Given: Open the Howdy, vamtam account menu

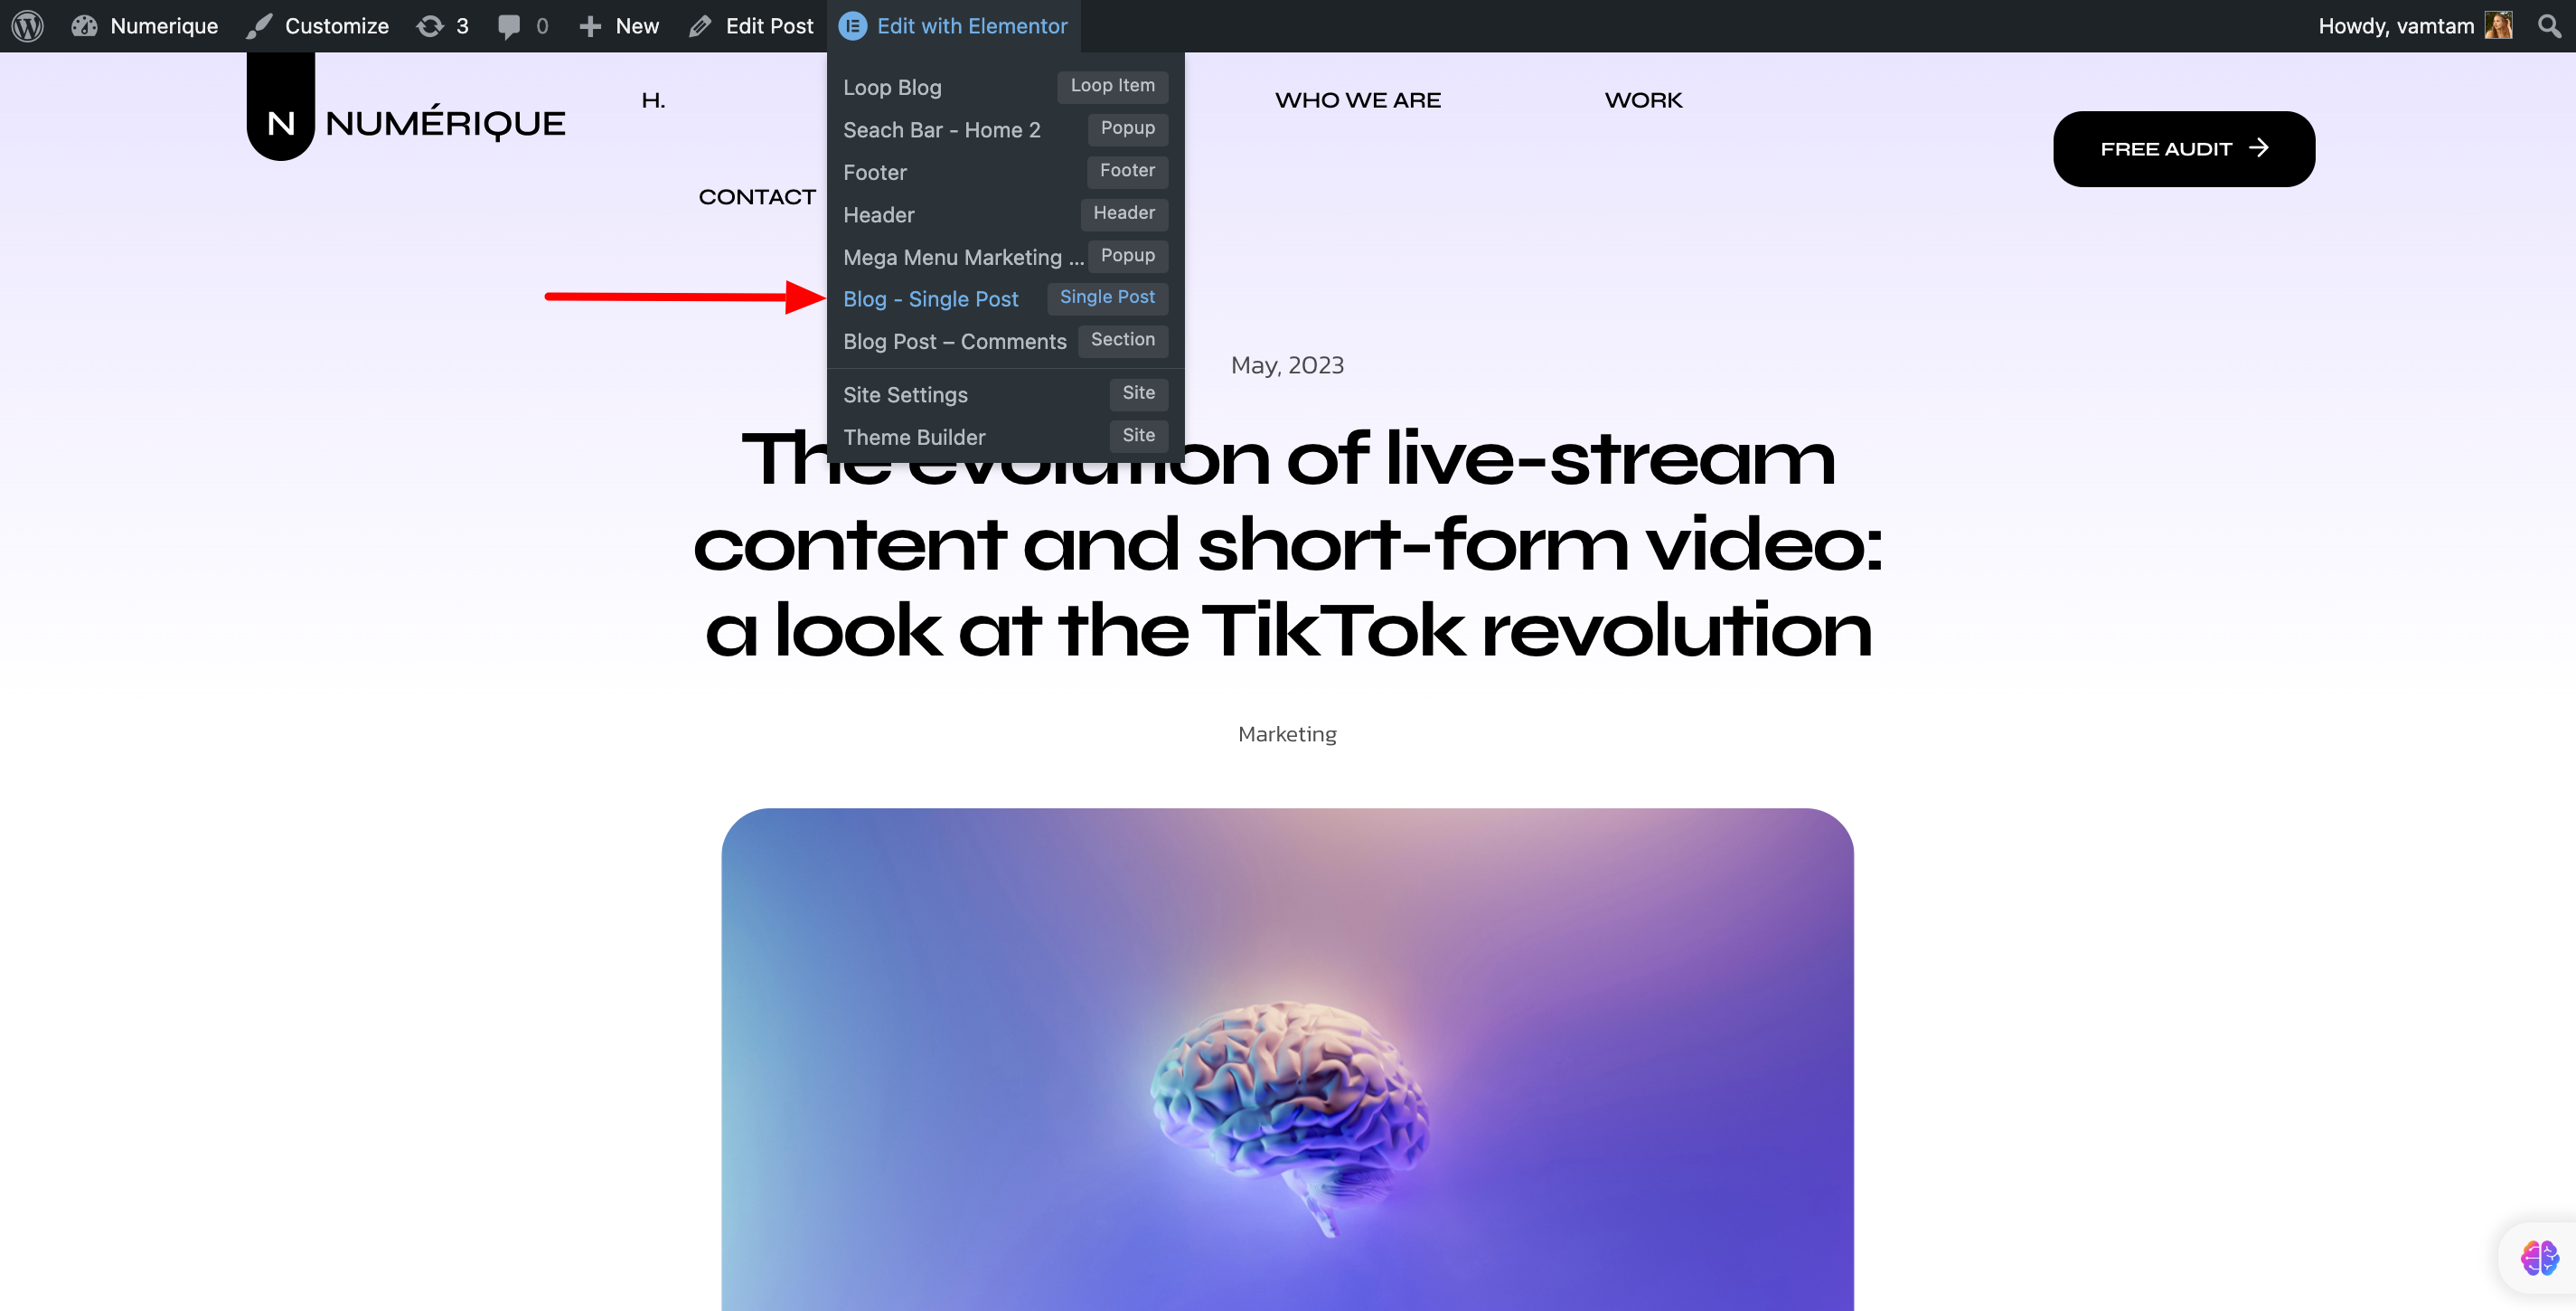Looking at the screenshot, I should click(2414, 26).
